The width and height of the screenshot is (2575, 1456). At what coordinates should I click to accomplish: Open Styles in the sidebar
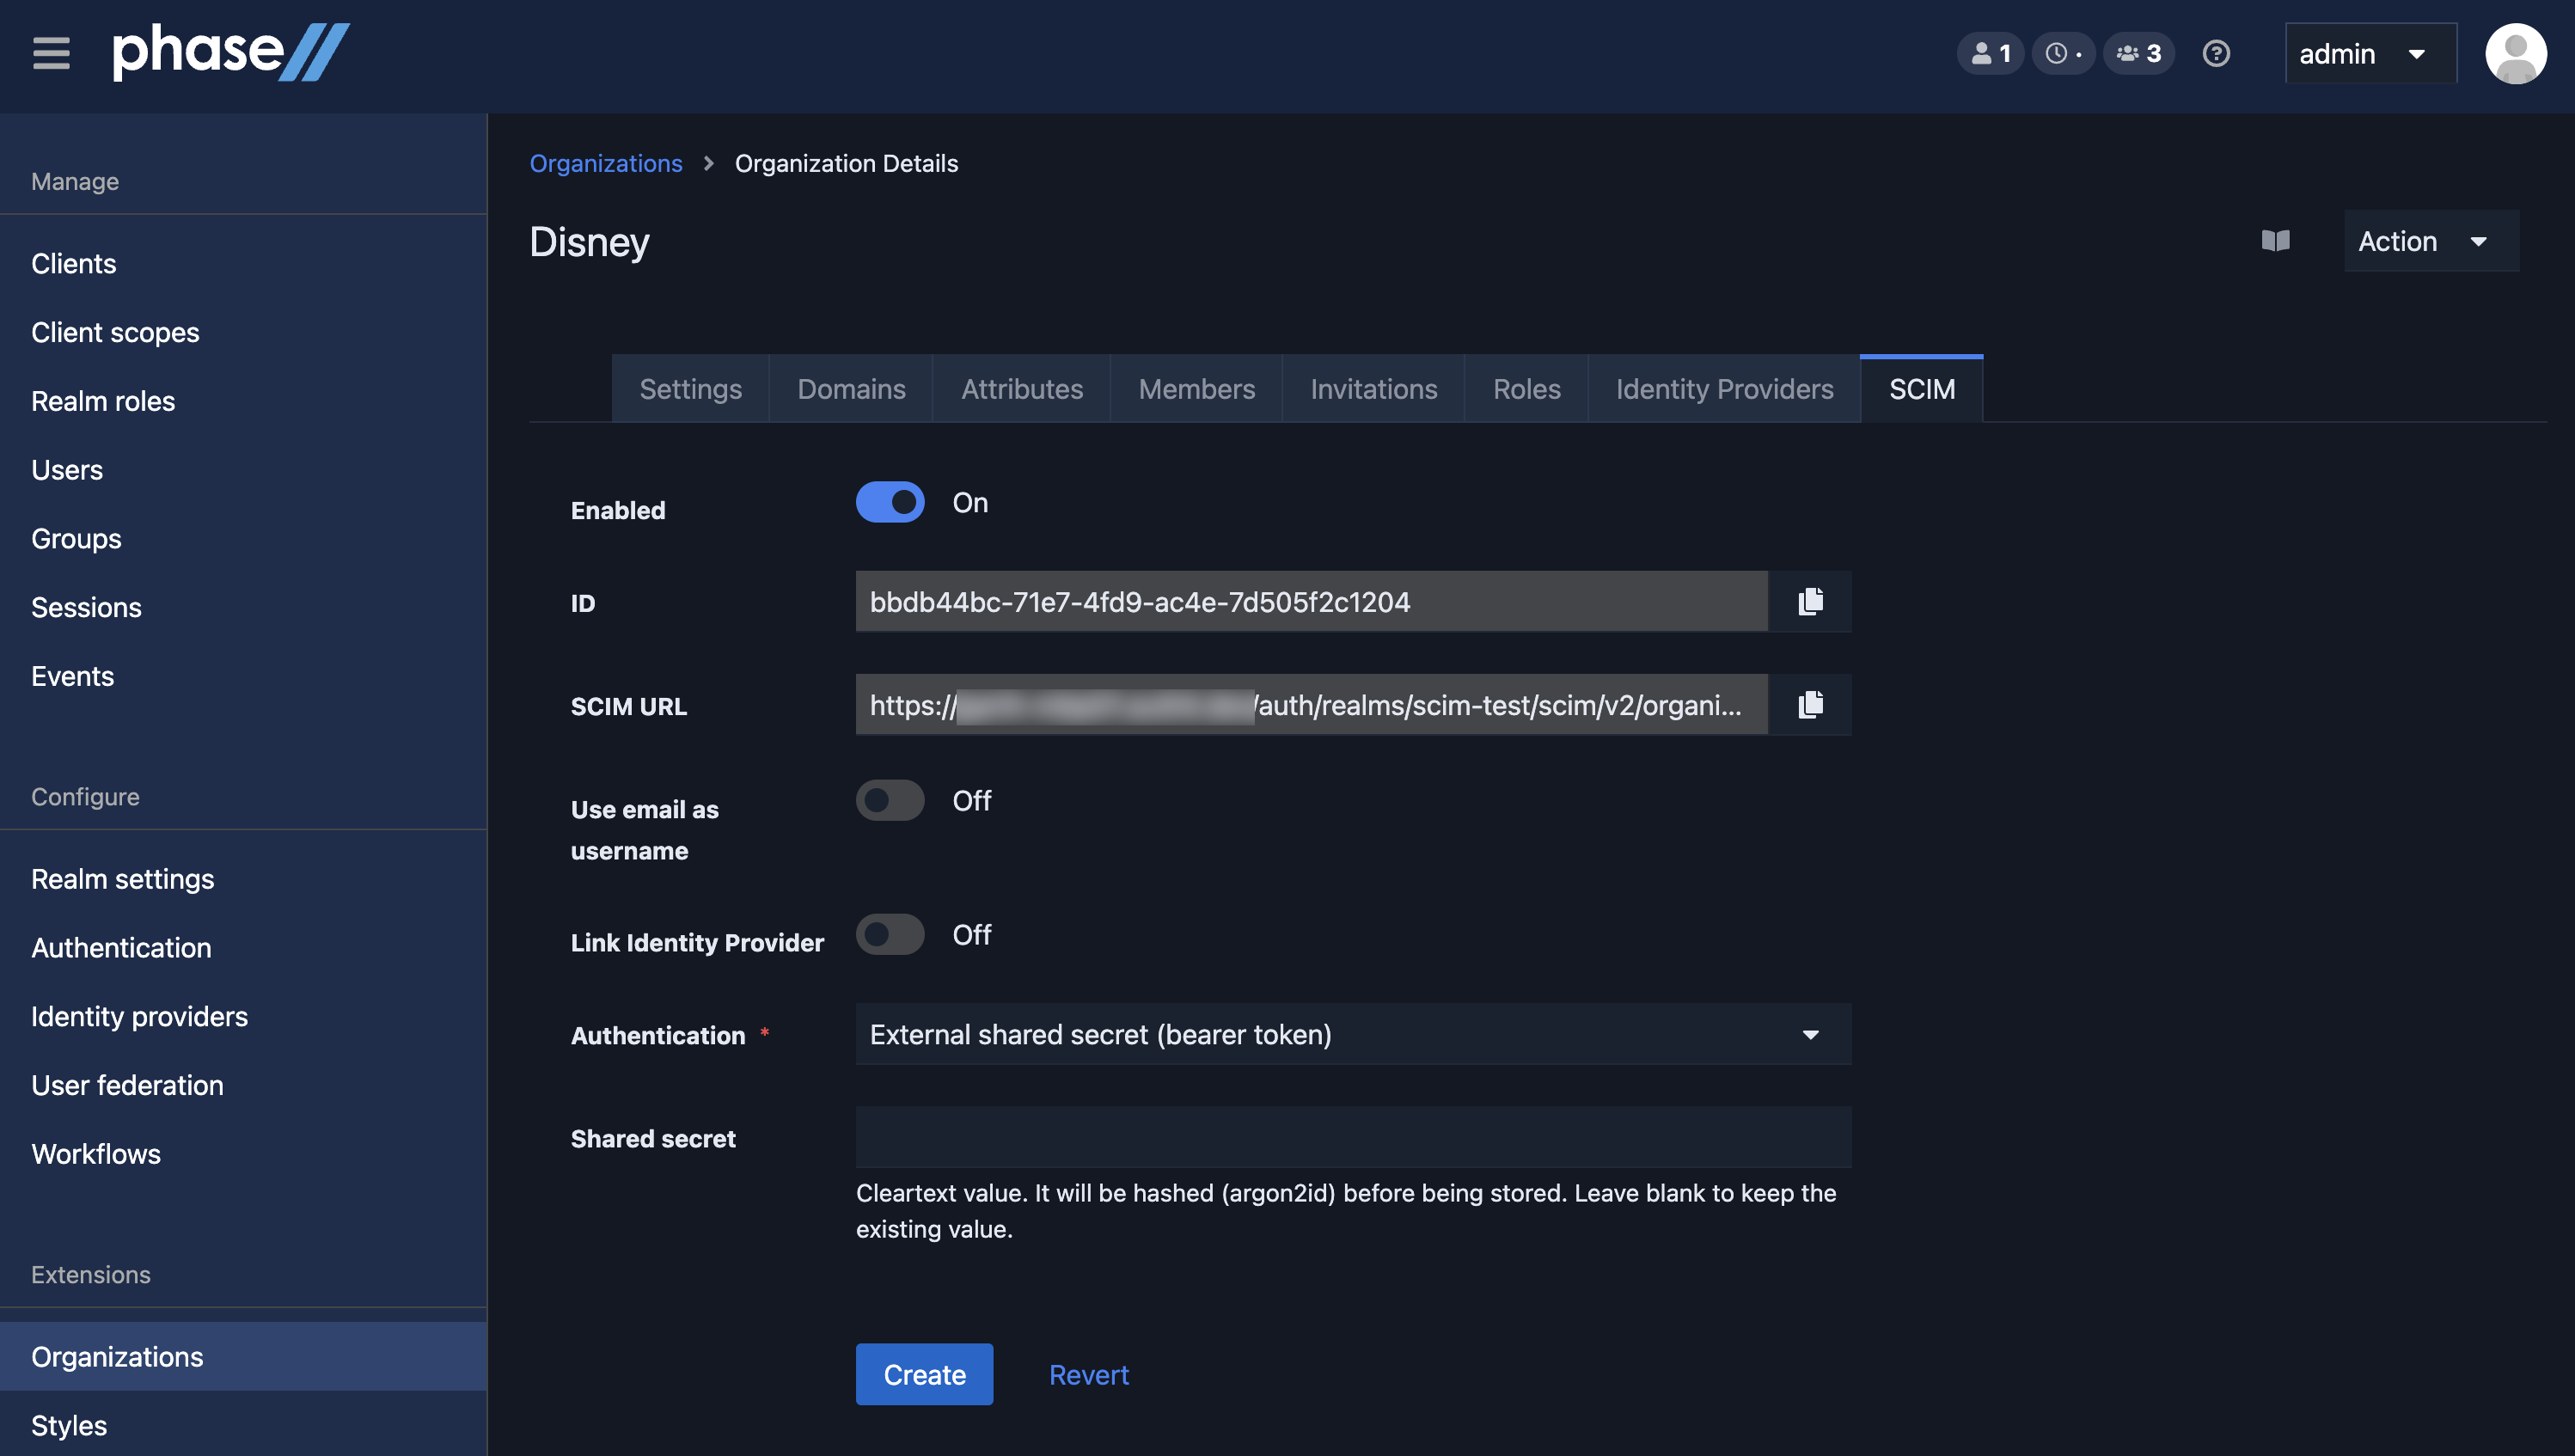point(244,1425)
